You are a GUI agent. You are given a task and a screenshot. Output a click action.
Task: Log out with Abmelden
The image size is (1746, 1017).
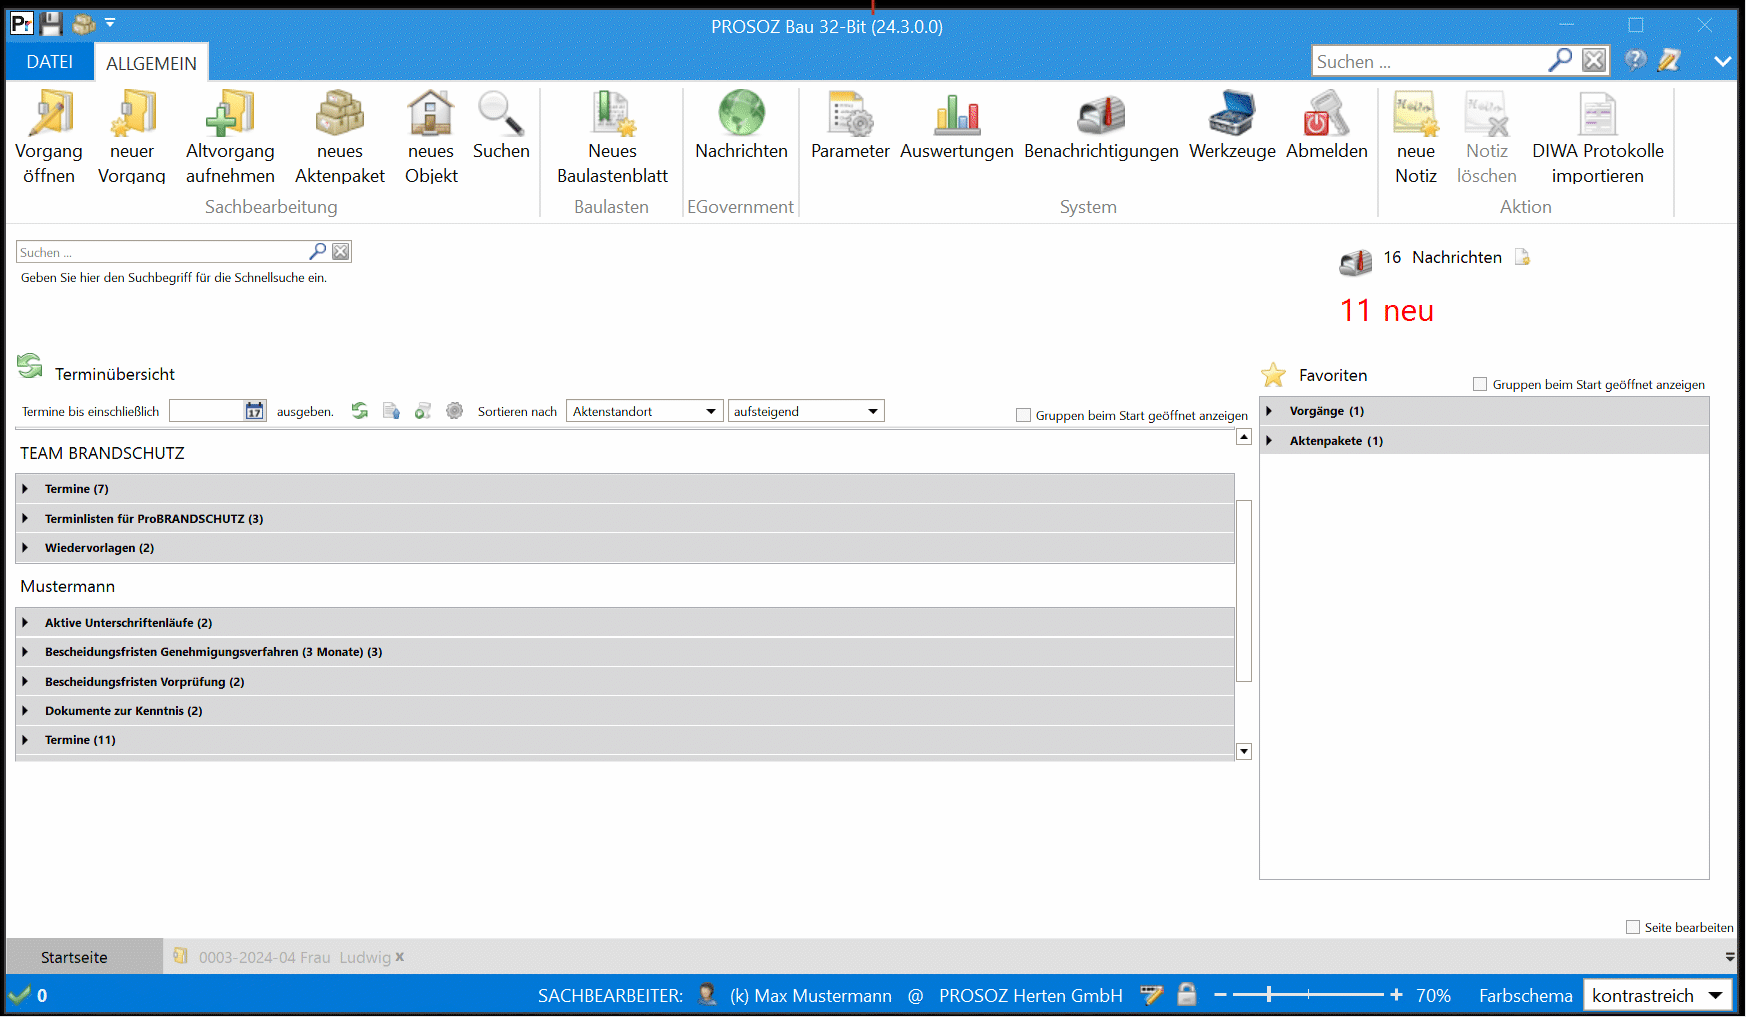pyautogui.click(x=1327, y=125)
